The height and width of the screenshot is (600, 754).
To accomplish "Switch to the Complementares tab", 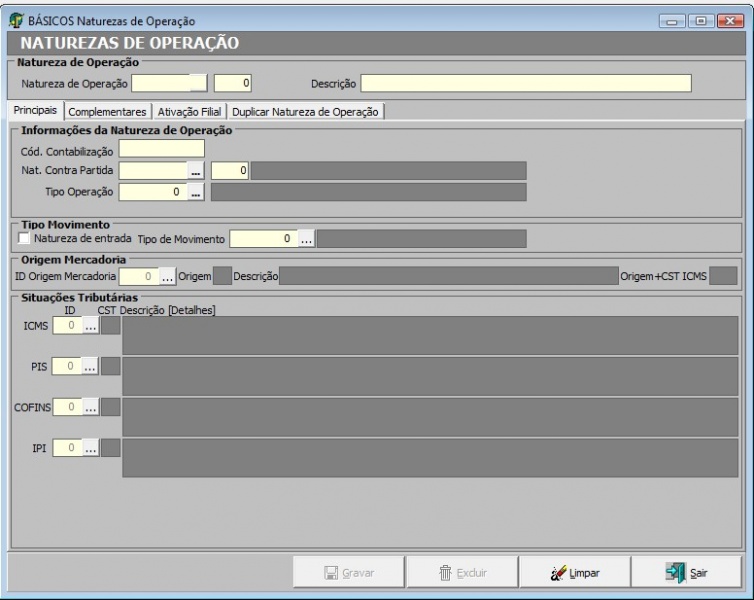I will [109, 112].
